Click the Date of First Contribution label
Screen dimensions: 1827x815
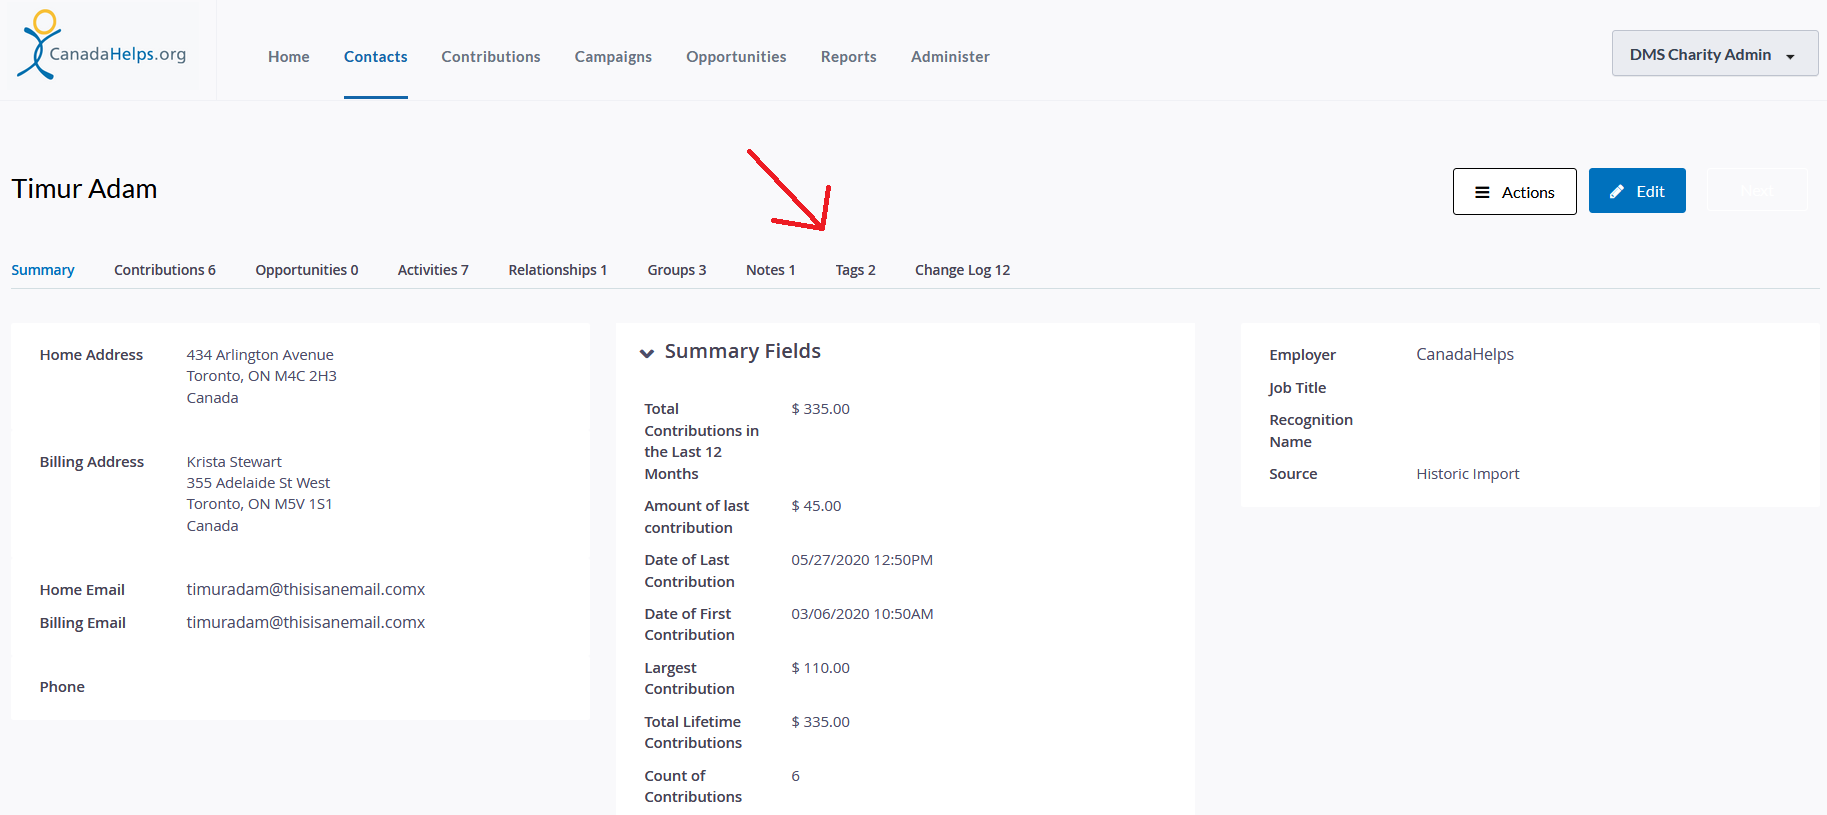point(689,624)
